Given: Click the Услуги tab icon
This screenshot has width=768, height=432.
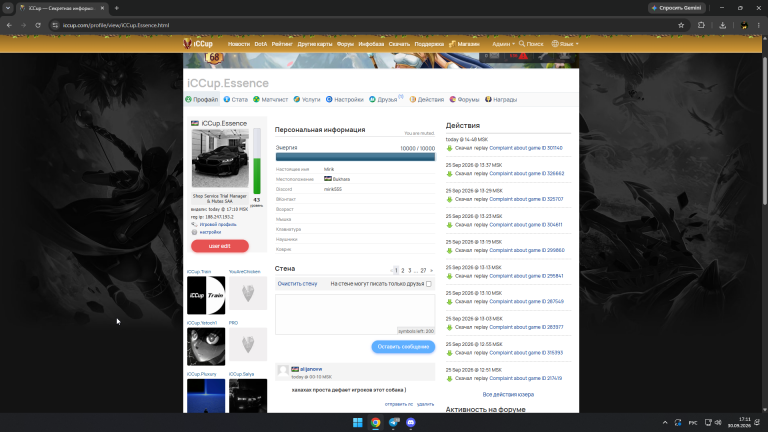Looking at the screenshot, I should tap(297, 99).
